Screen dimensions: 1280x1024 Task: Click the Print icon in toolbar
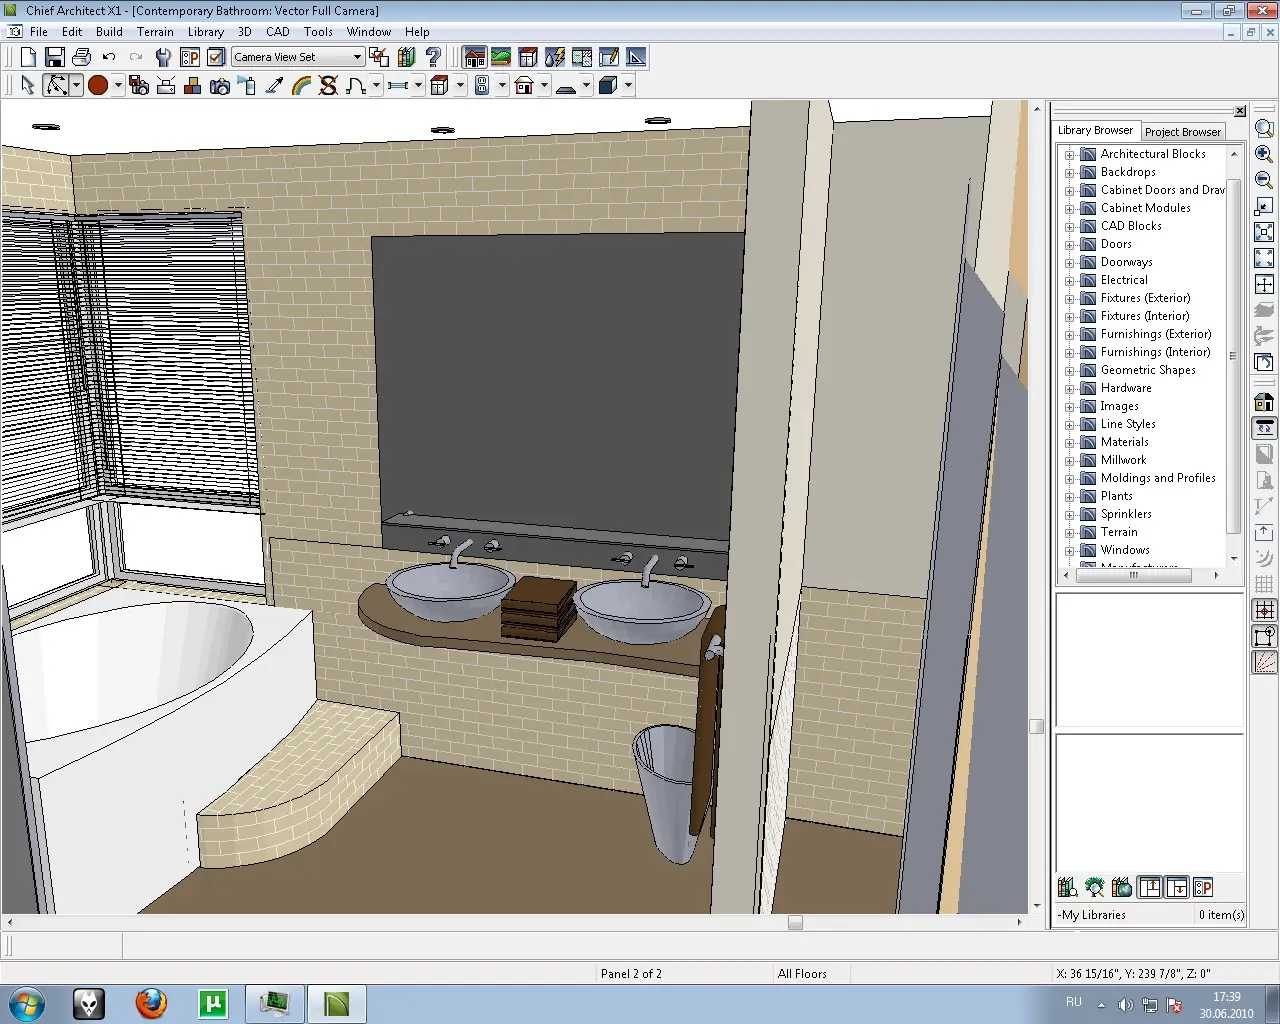click(x=82, y=57)
